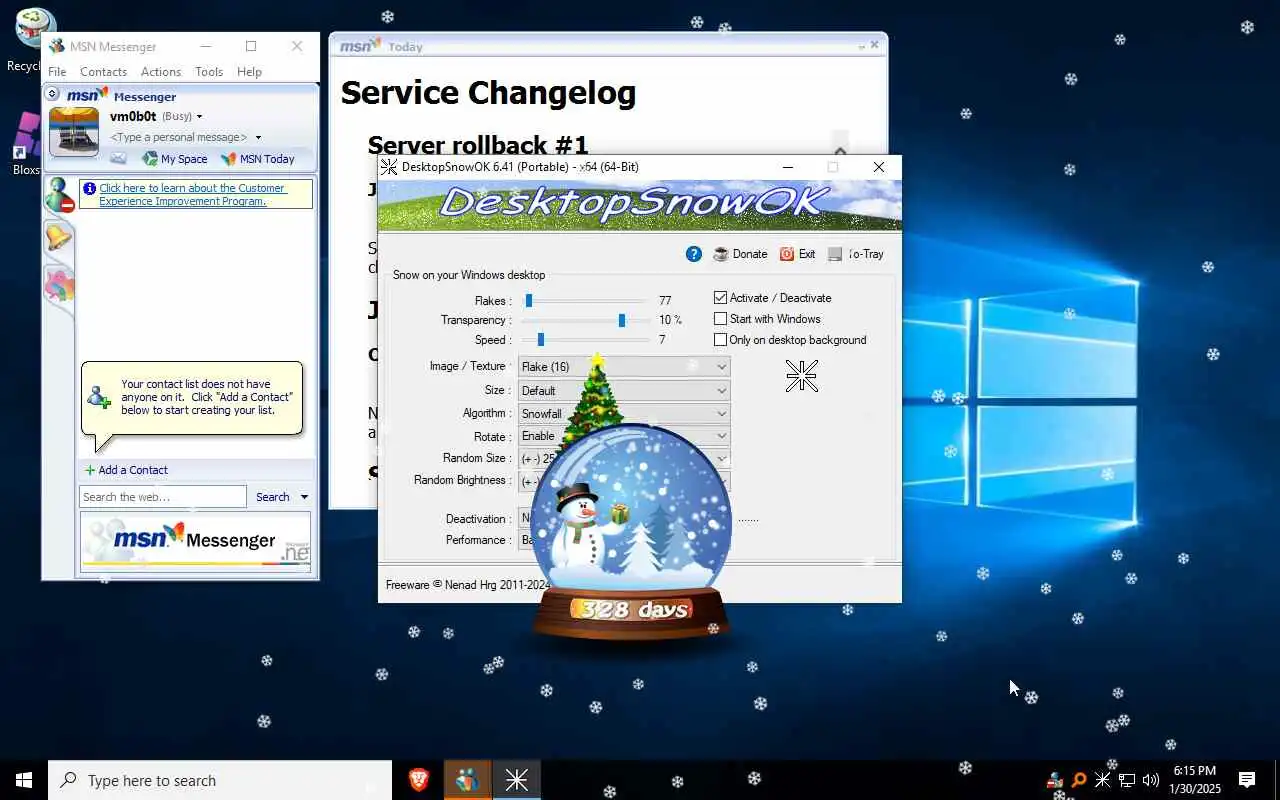The image size is (1280, 800).
Task: Open the web Search options dropdown arrow
Action: (x=304, y=497)
